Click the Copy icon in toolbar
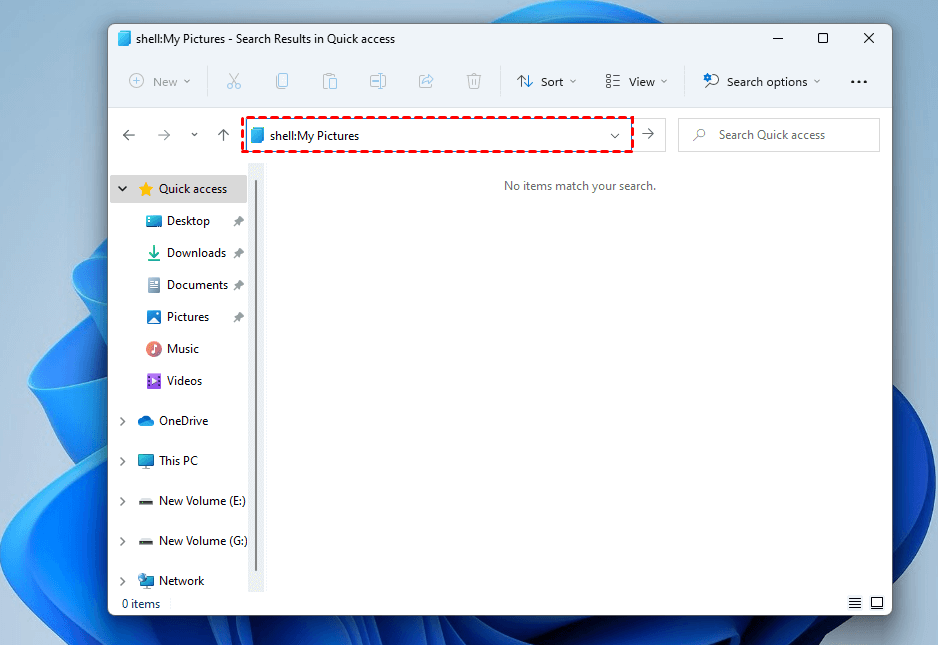The image size is (938, 645). (282, 81)
